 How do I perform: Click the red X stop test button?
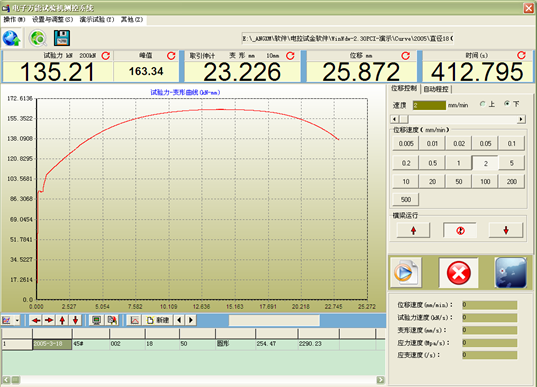[458, 273]
